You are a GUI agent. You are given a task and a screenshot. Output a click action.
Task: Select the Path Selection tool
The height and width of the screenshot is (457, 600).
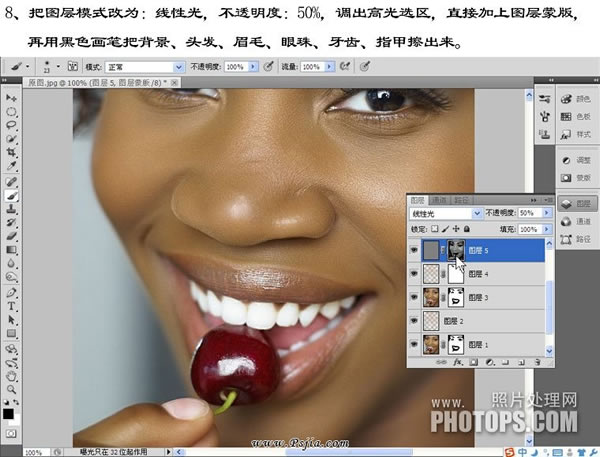11,320
